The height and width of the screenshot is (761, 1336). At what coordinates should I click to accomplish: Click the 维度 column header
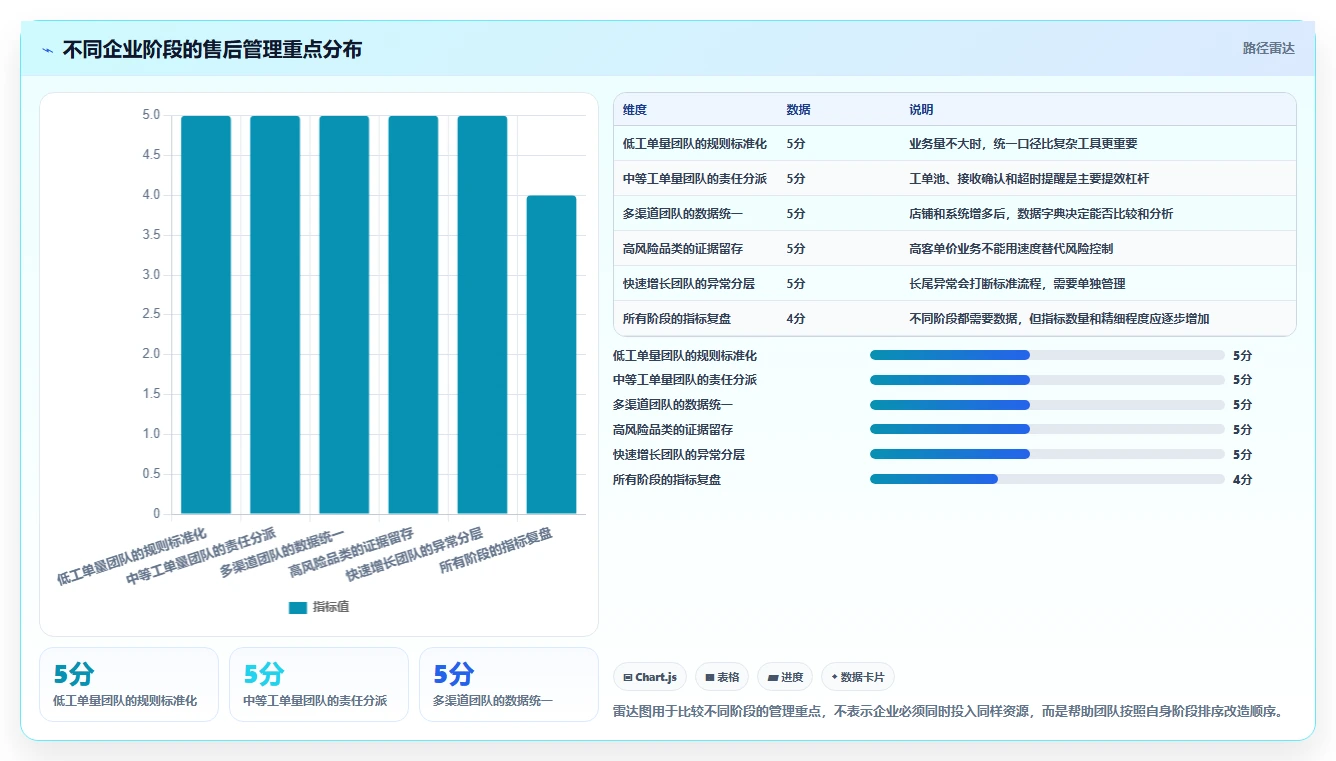click(635, 110)
